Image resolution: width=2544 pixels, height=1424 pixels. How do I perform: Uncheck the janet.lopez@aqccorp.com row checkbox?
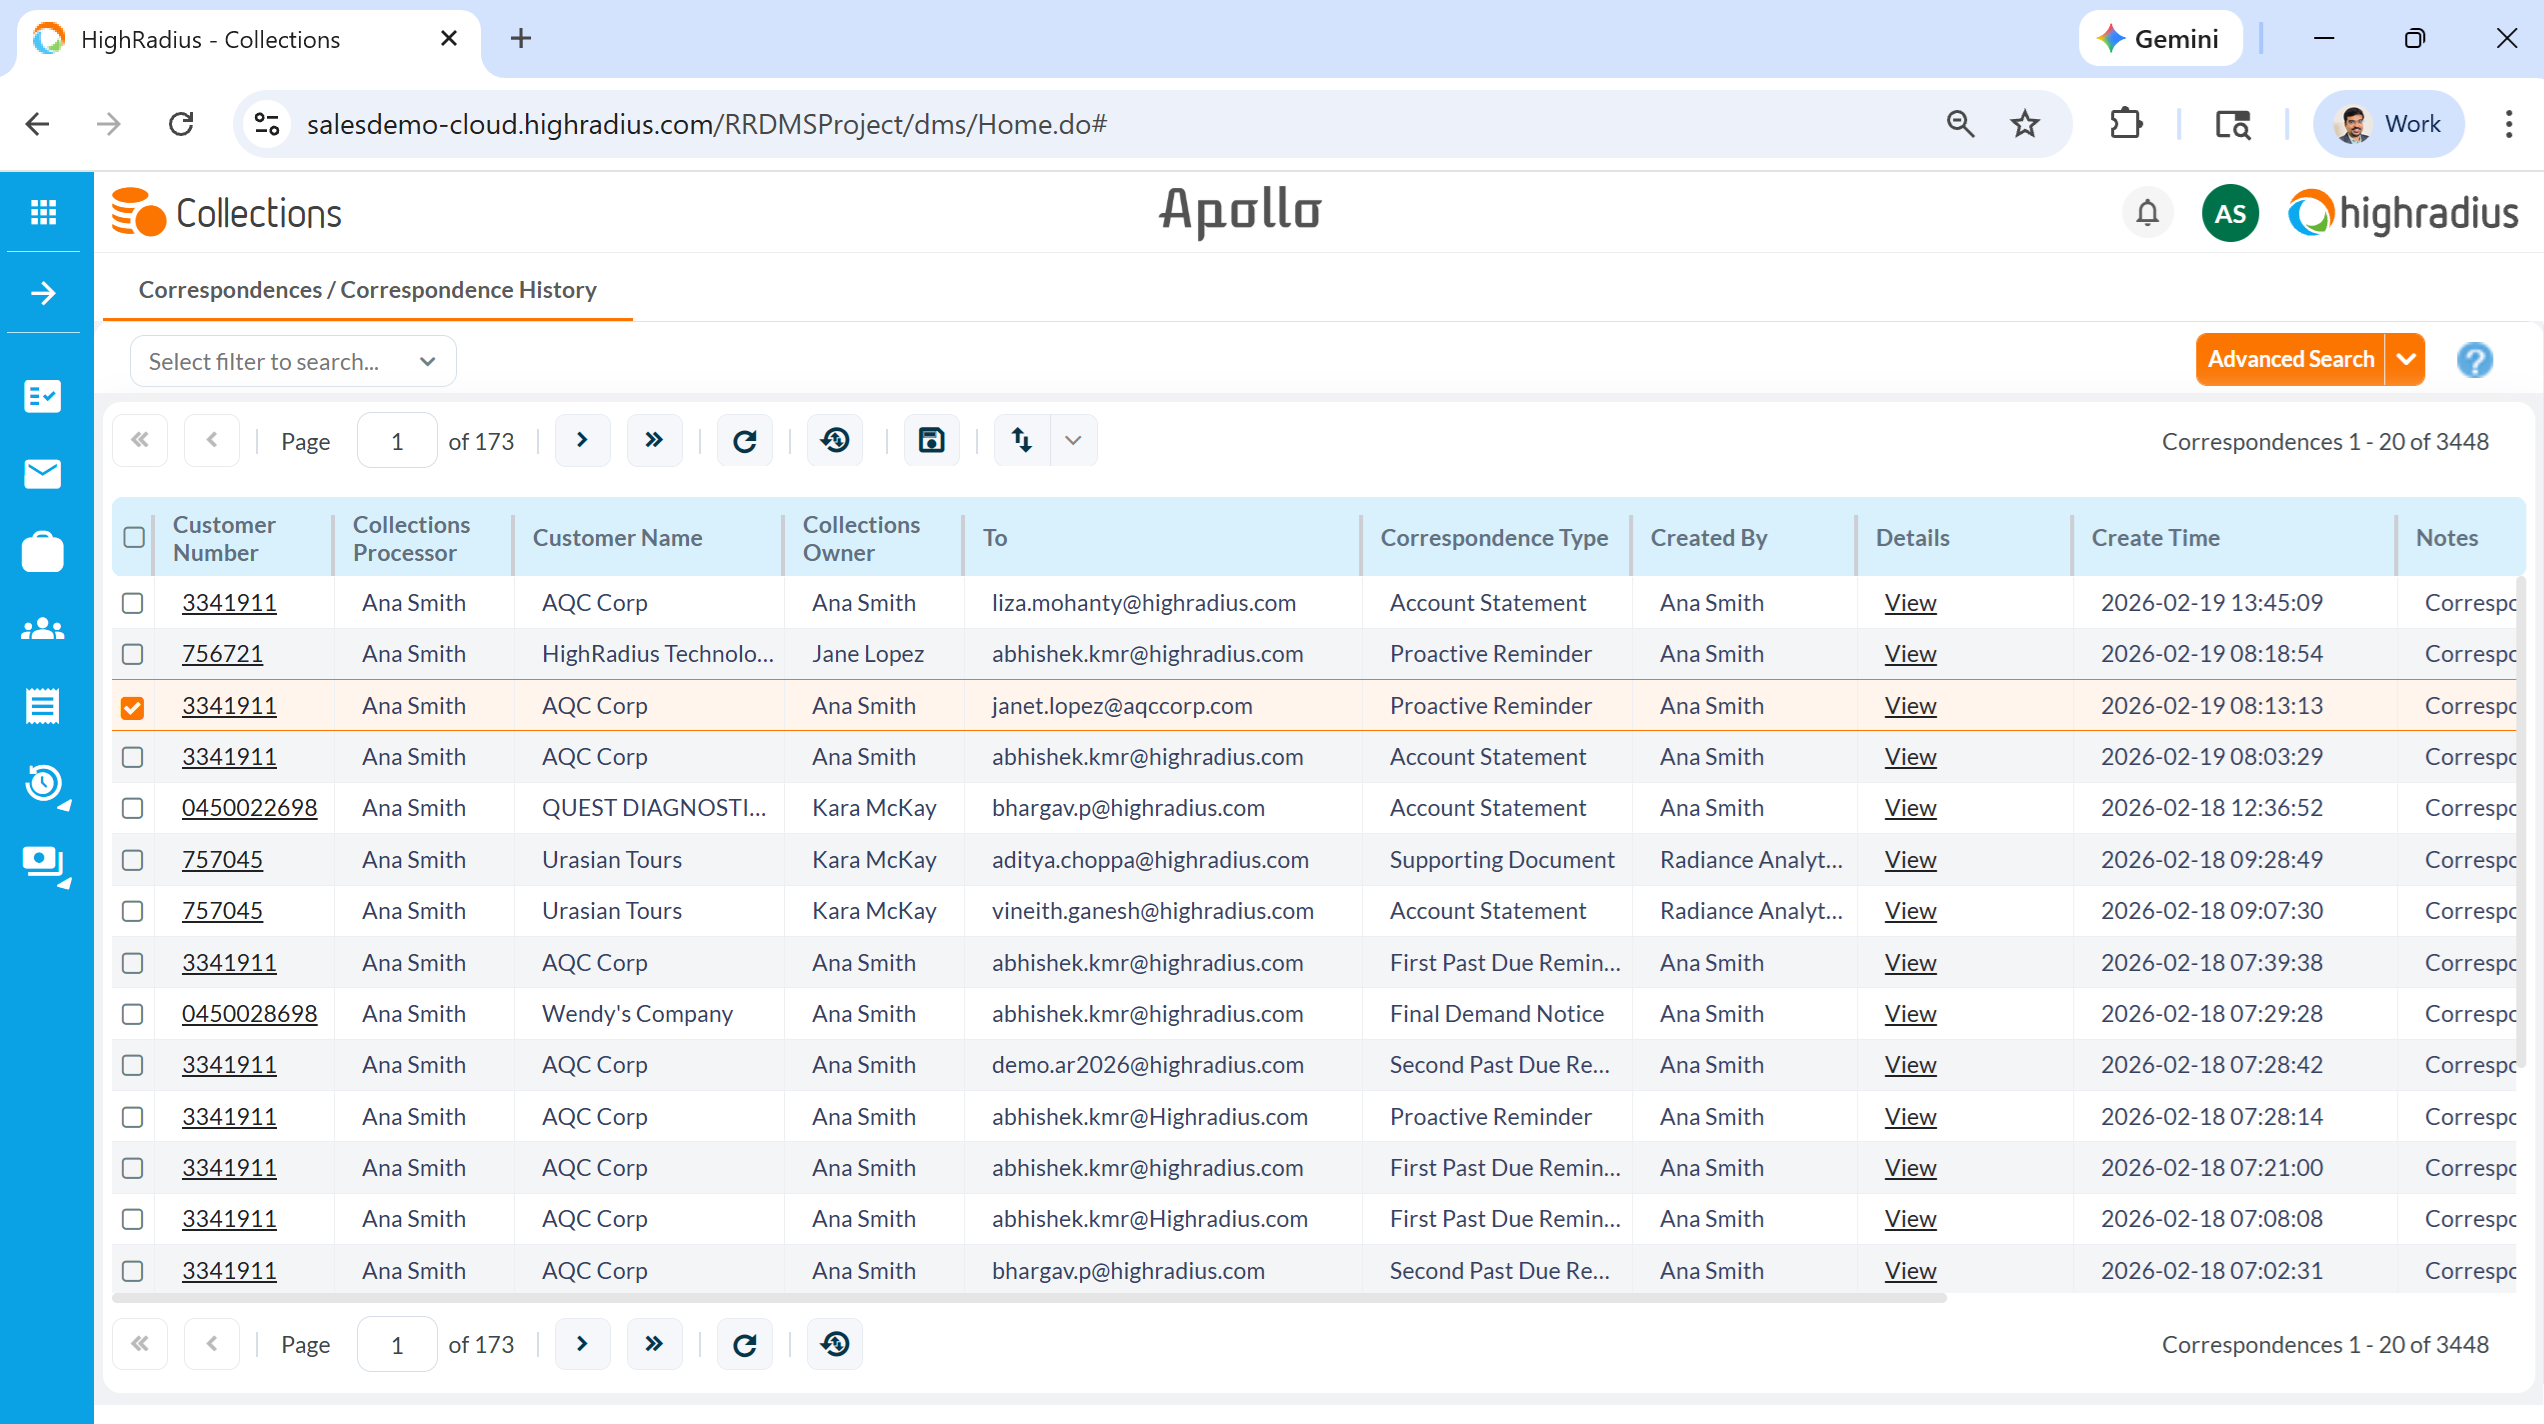click(x=132, y=707)
